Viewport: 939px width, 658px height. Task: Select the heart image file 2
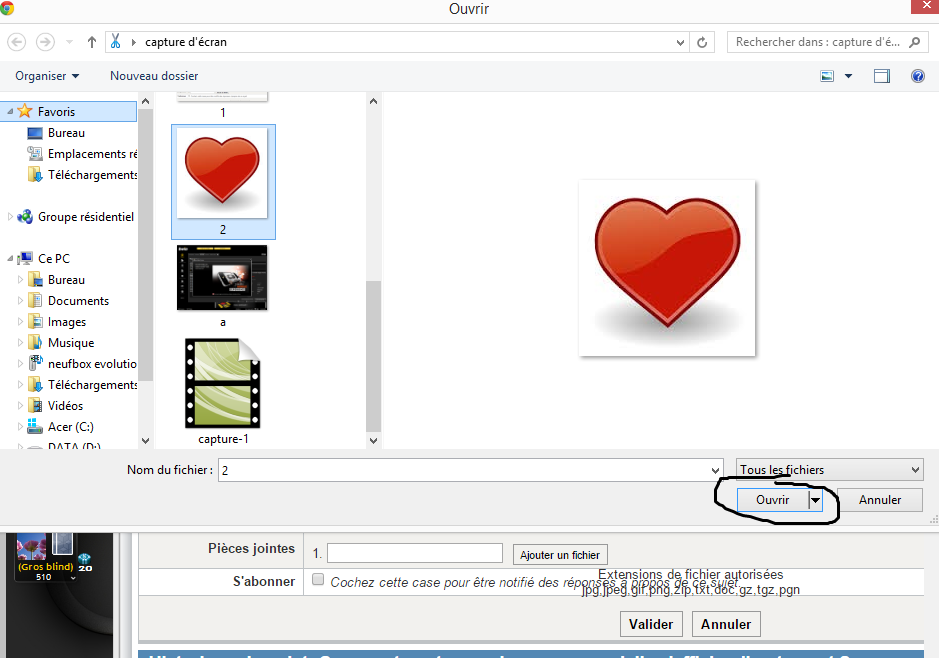[x=223, y=181]
